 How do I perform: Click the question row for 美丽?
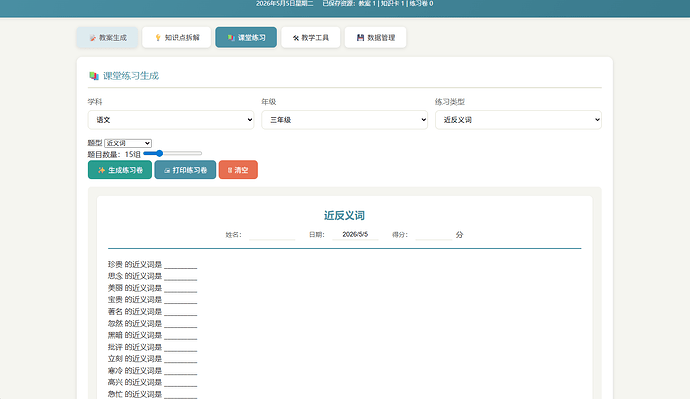click(x=152, y=288)
